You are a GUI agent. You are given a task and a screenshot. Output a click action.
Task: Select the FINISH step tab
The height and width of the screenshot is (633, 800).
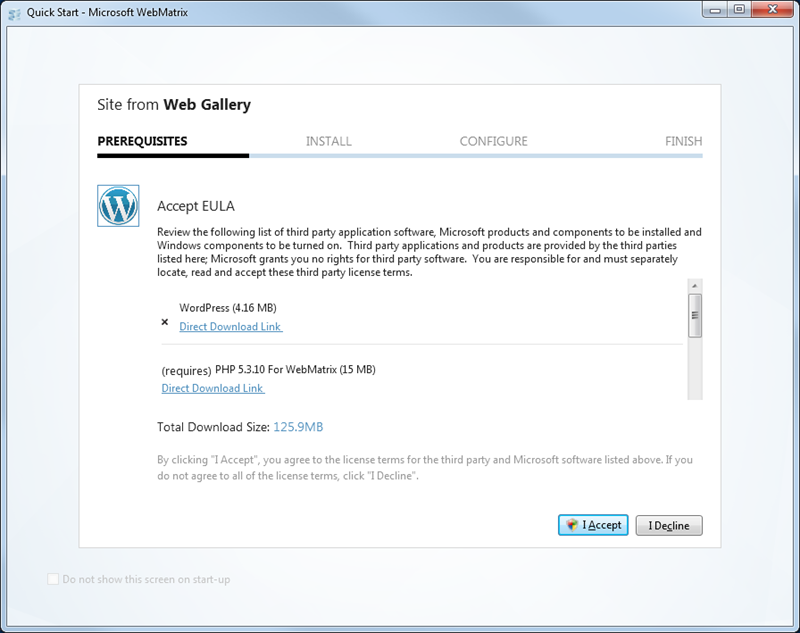pyautogui.click(x=684, y=141)
